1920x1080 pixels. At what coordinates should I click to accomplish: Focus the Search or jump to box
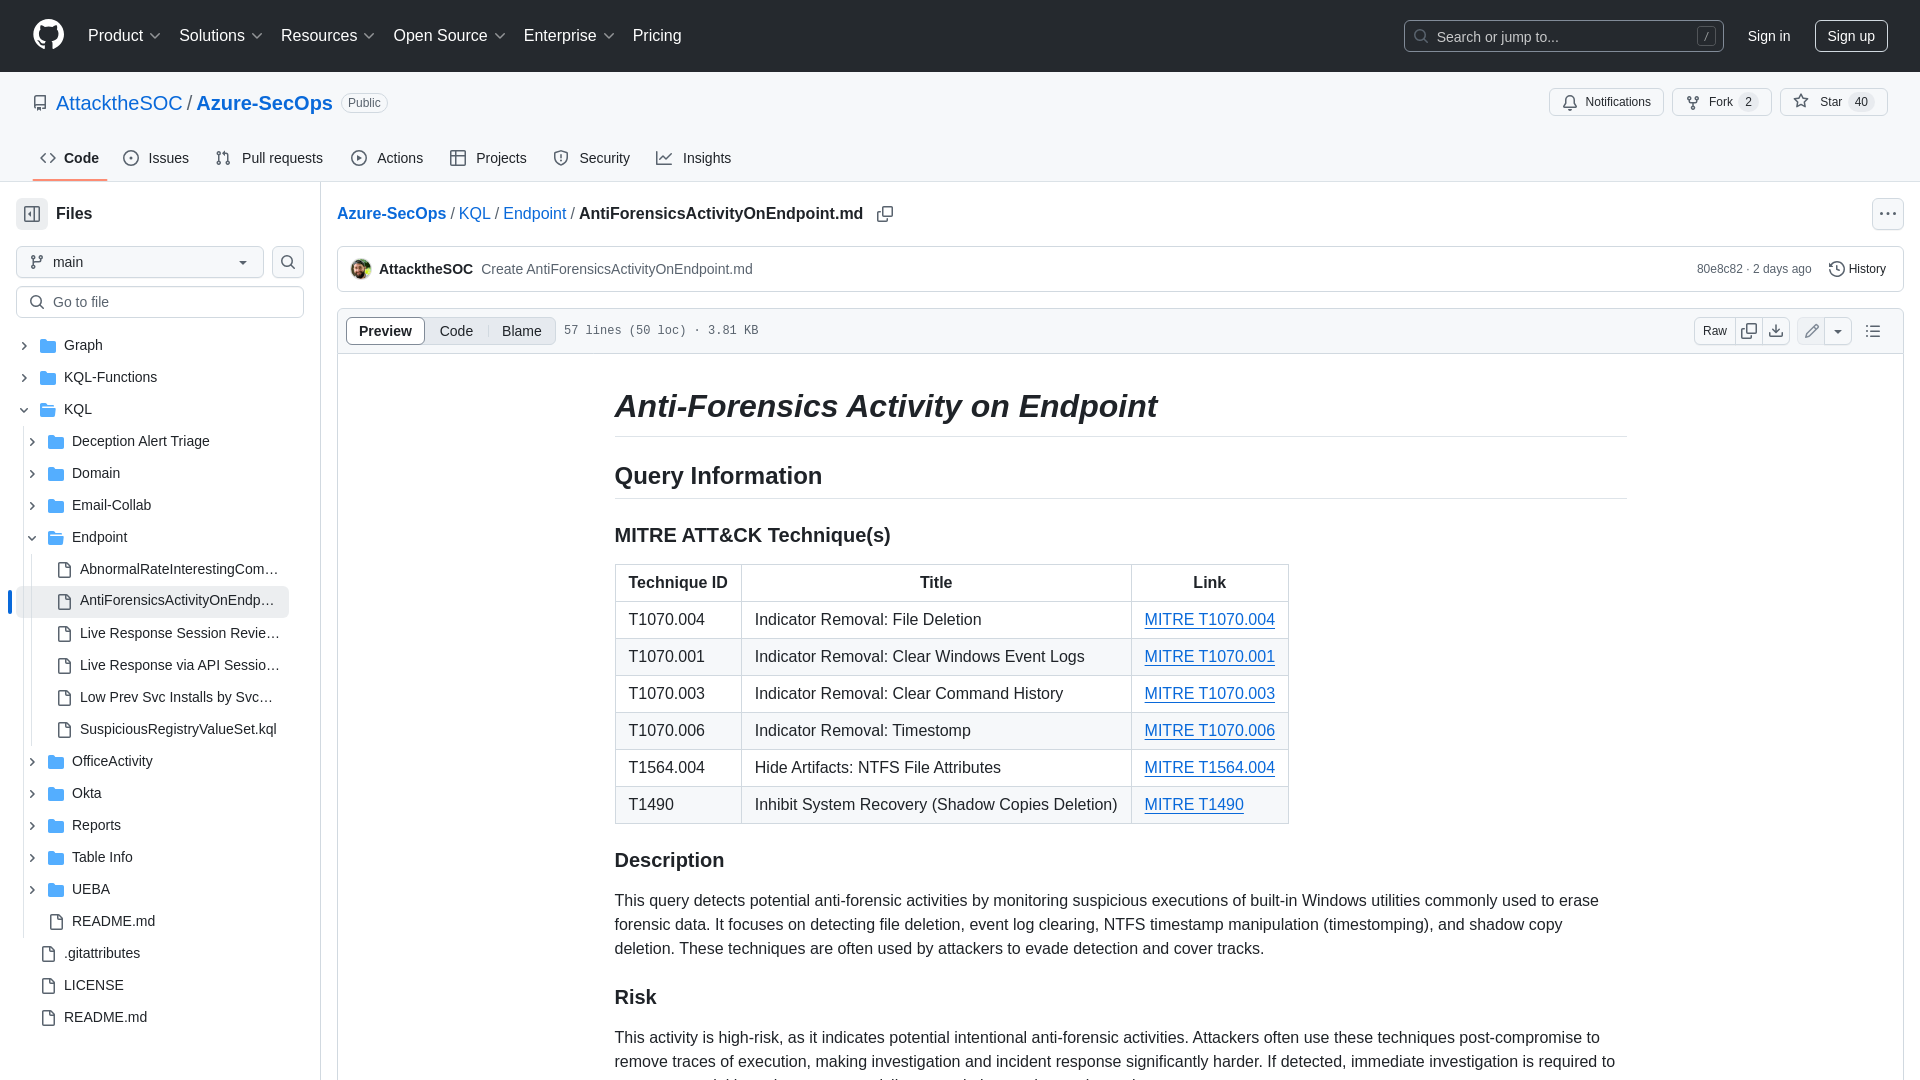[1563, 36]
